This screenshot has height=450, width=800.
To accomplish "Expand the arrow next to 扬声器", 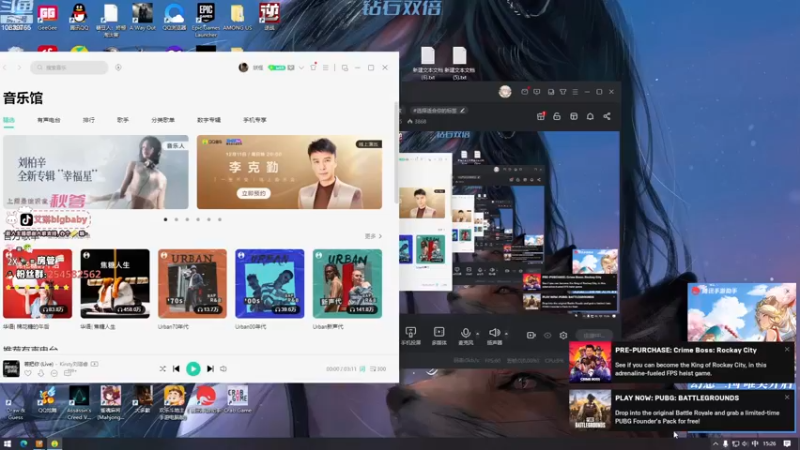I will (507, 334).
